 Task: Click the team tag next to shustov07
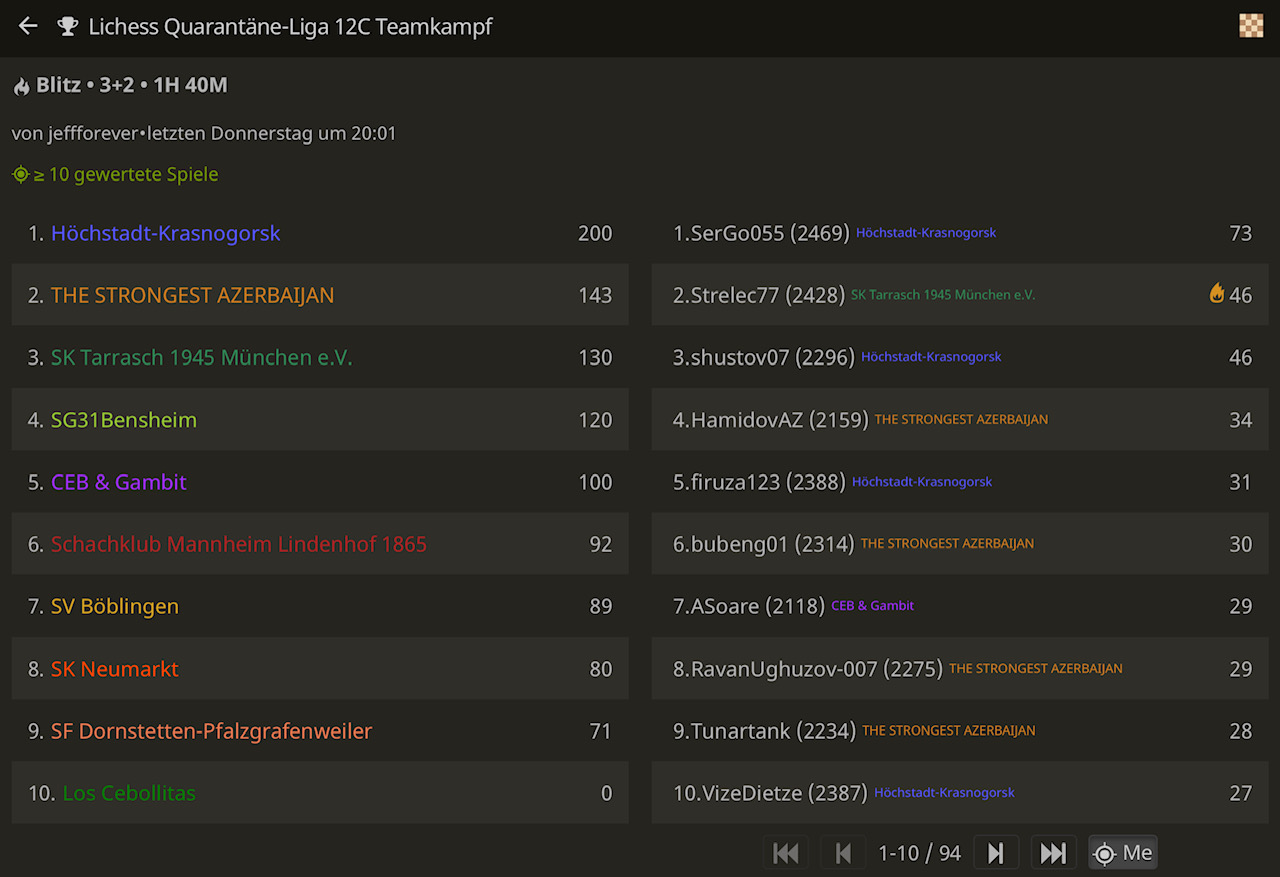[931, 357]
